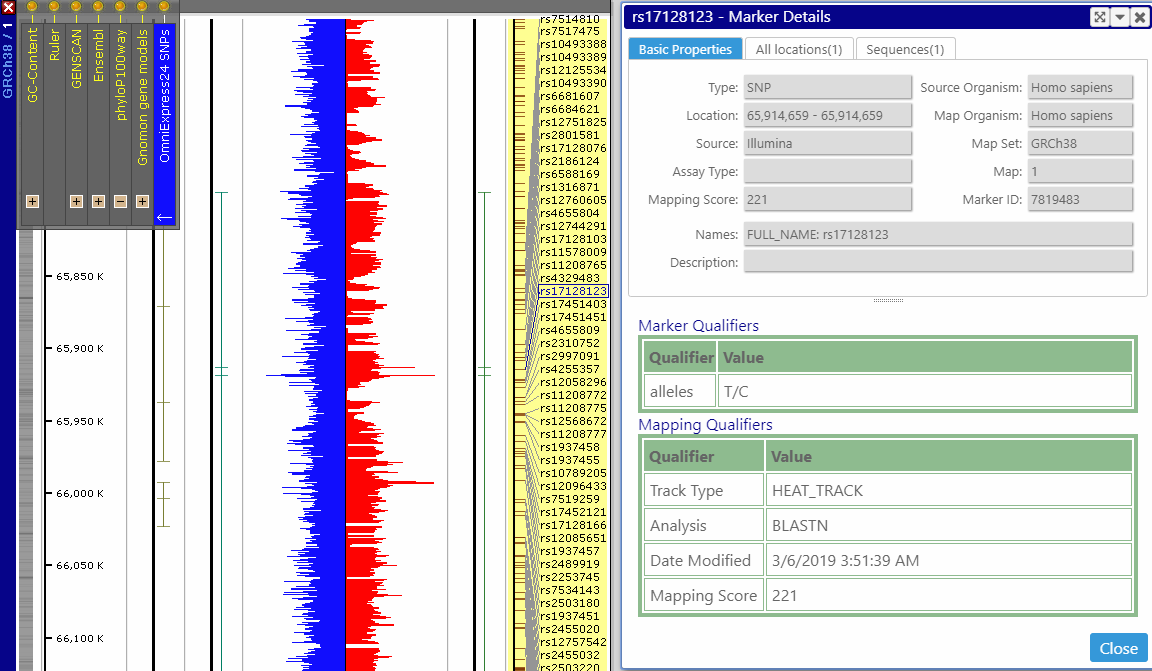Expand the Gnomon gene models track
This screenshot has height=671, width=1152.
pos(143,201)
